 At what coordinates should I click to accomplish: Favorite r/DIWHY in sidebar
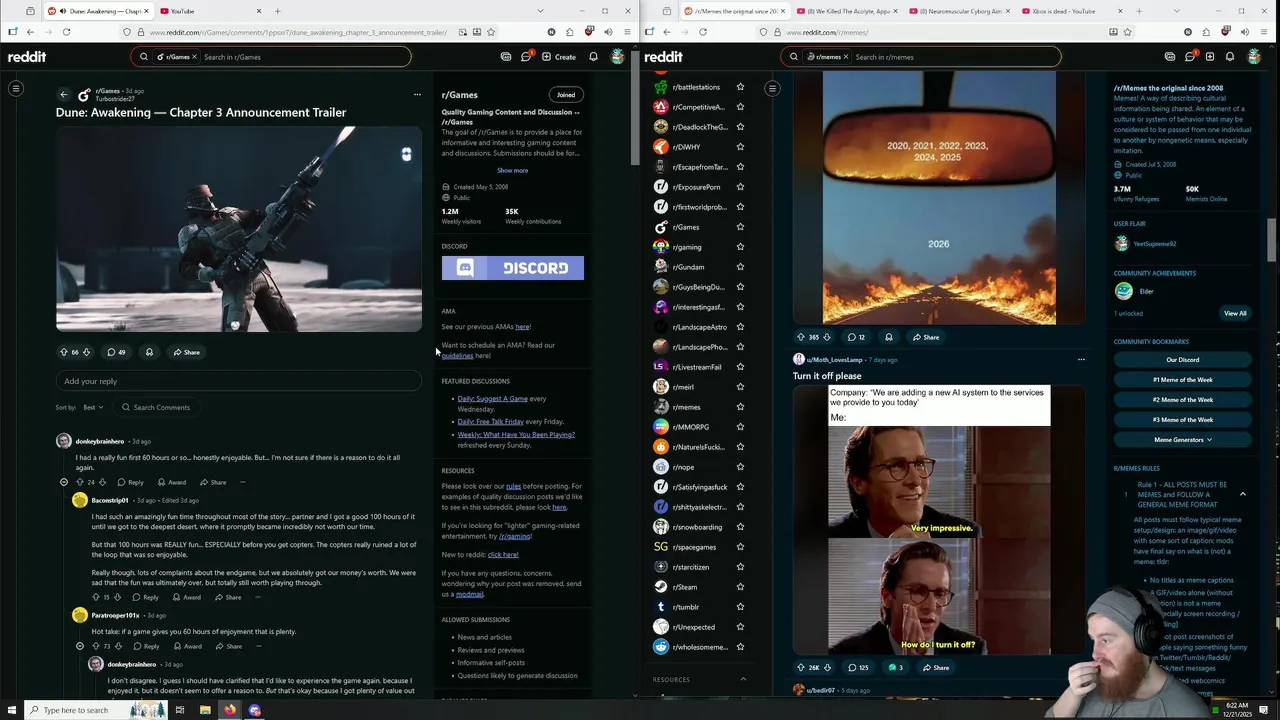pyautogui.click(x=740, y=147)
